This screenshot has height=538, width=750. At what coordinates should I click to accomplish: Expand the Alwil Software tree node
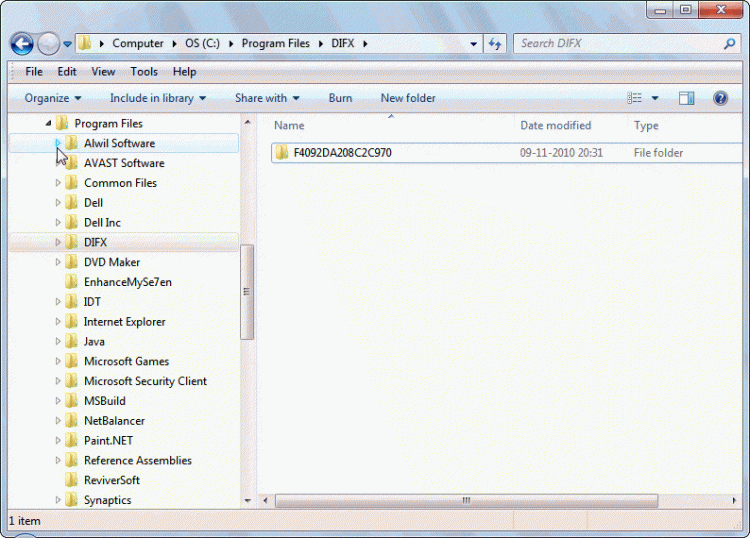coord(57,143)
